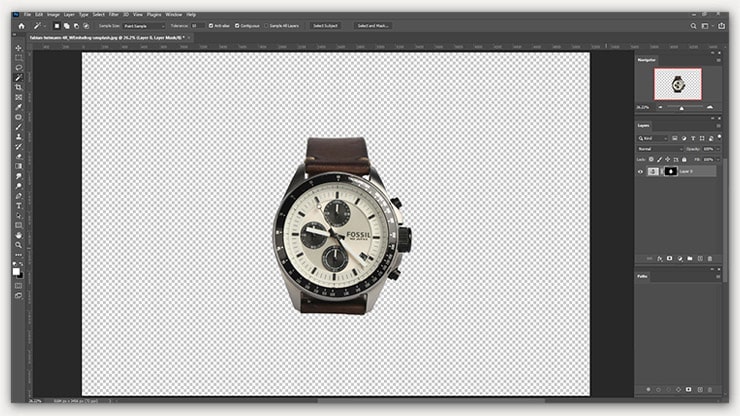740x416 pixels.
Task: Click the foreground color swatch
Action: (16, 272)
